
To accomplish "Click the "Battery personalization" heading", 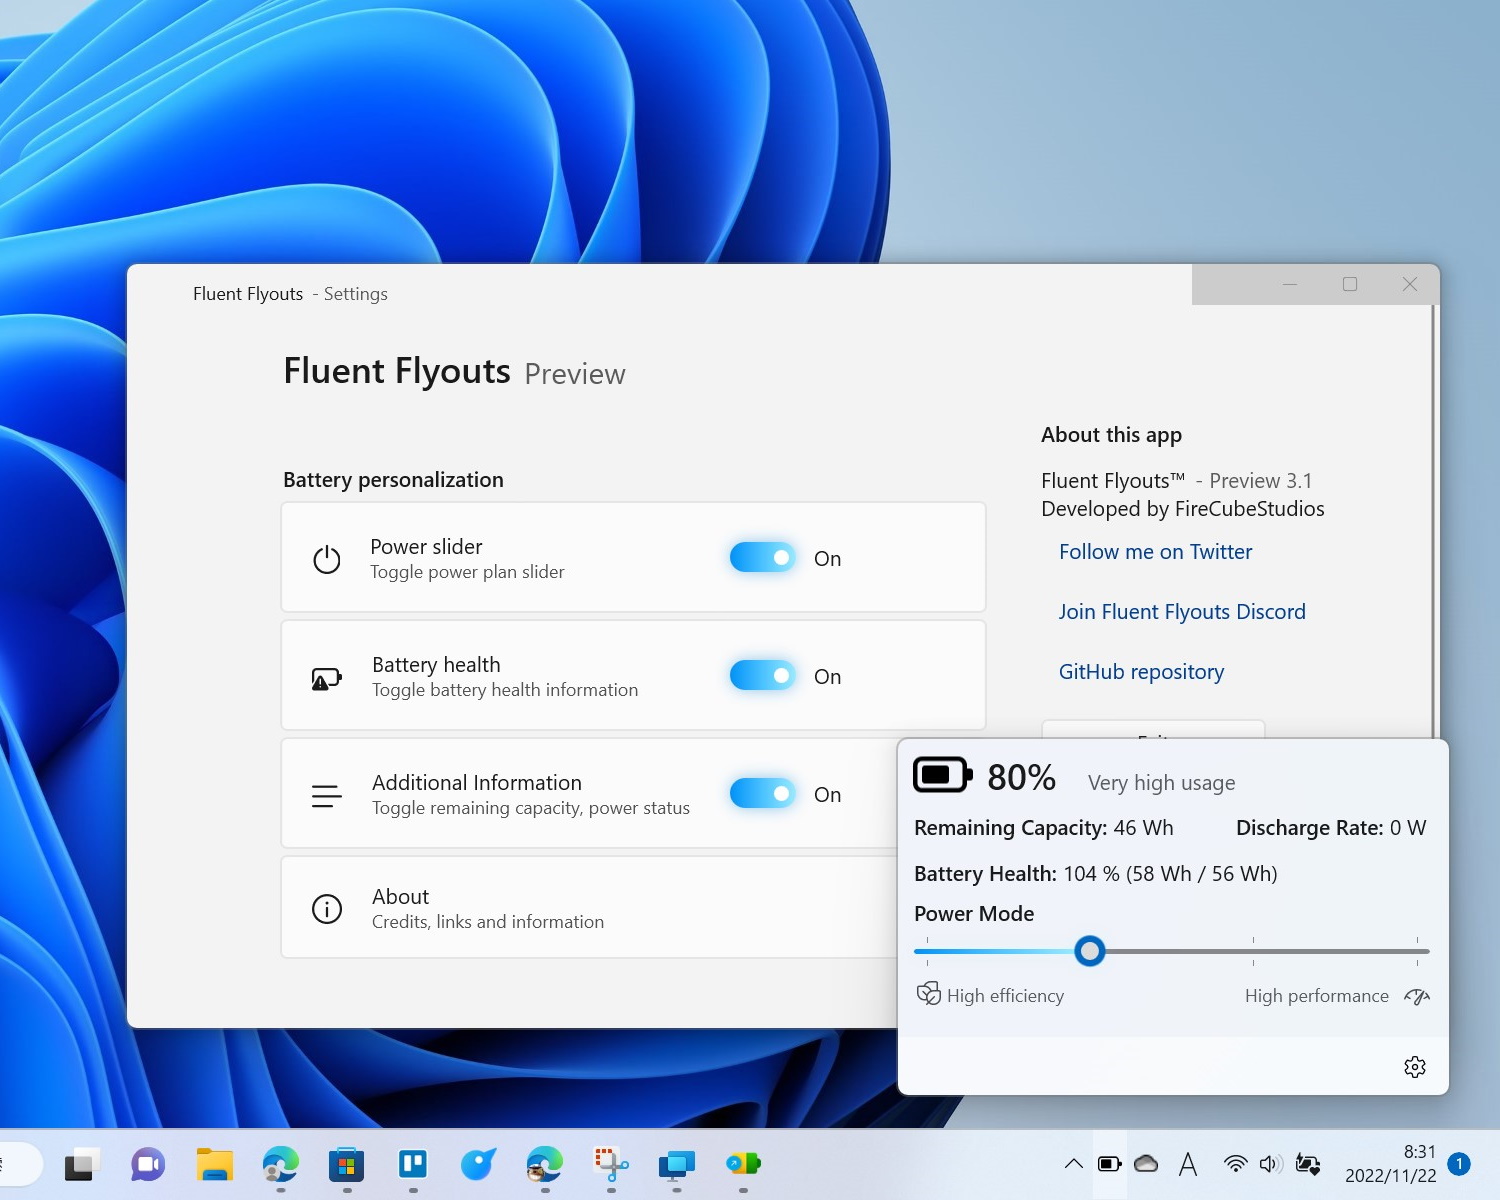I will point(393,480).
